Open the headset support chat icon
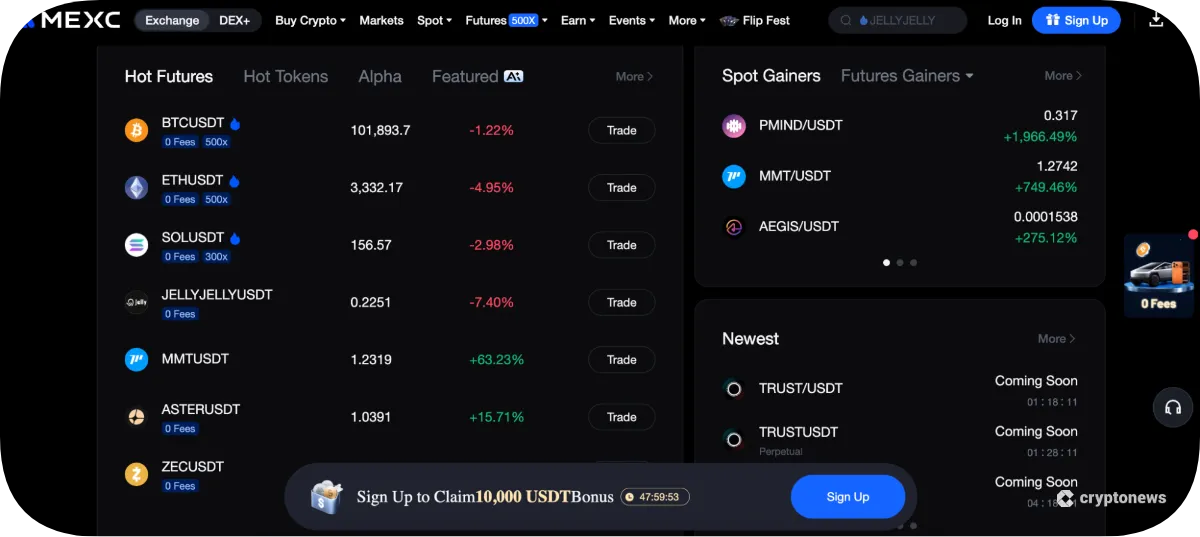1200x537 pixels. coord(1173,407)
